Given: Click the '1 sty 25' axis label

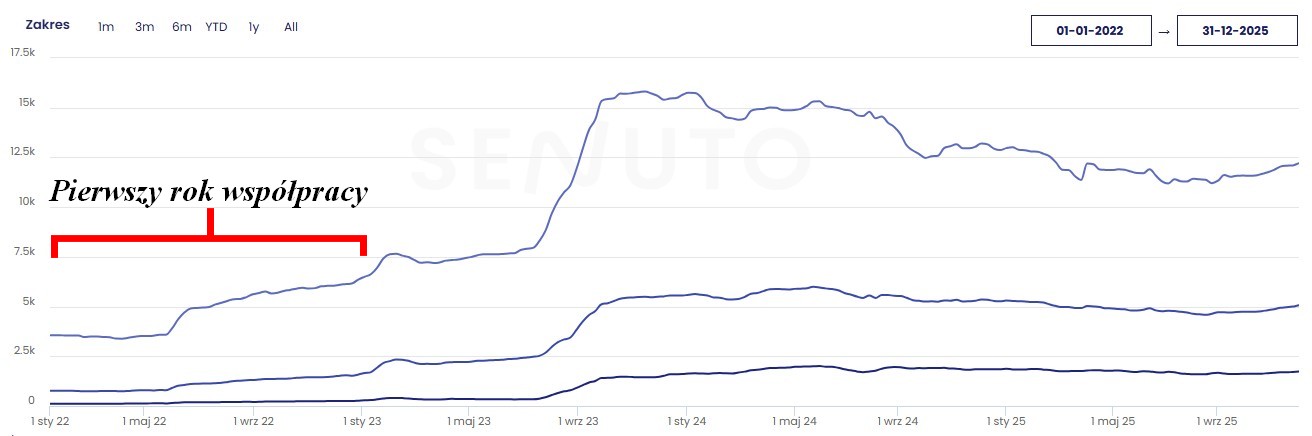Looking at the screenshot, I should coord(1006,421).
